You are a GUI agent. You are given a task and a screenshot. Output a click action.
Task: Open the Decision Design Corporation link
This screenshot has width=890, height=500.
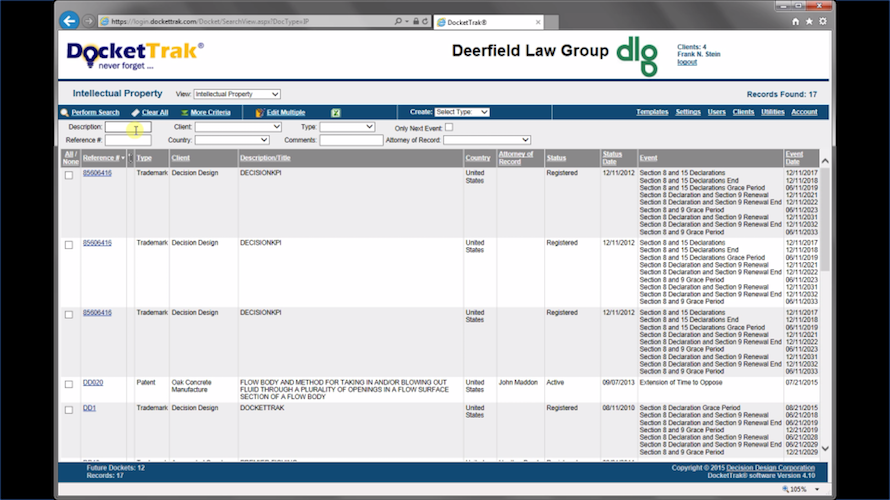click(770, 468)
